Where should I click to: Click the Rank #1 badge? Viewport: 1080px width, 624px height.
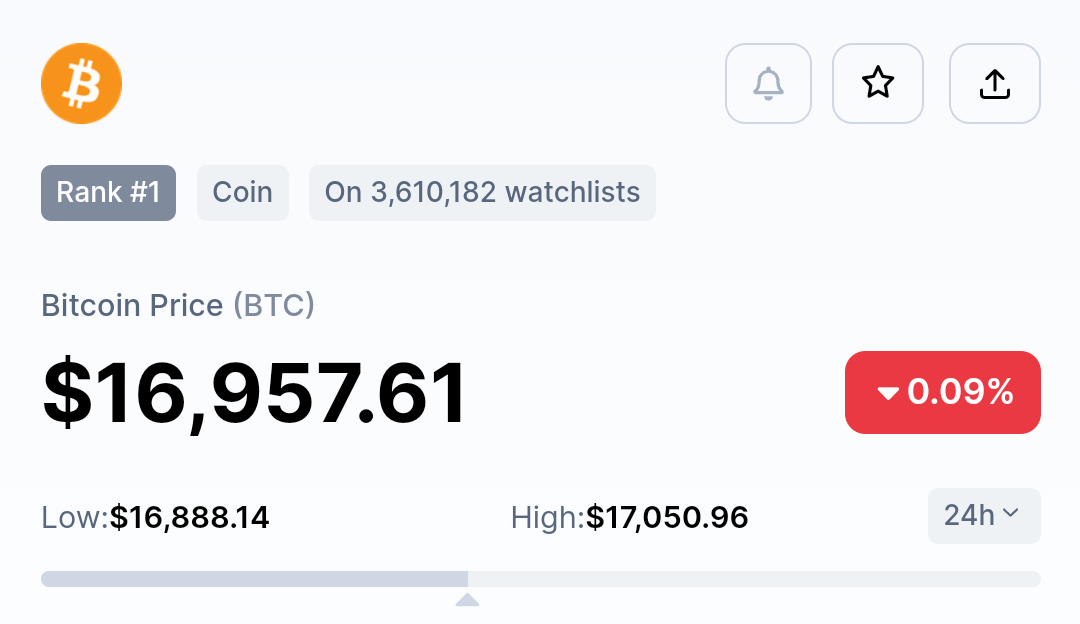[108, 193]
